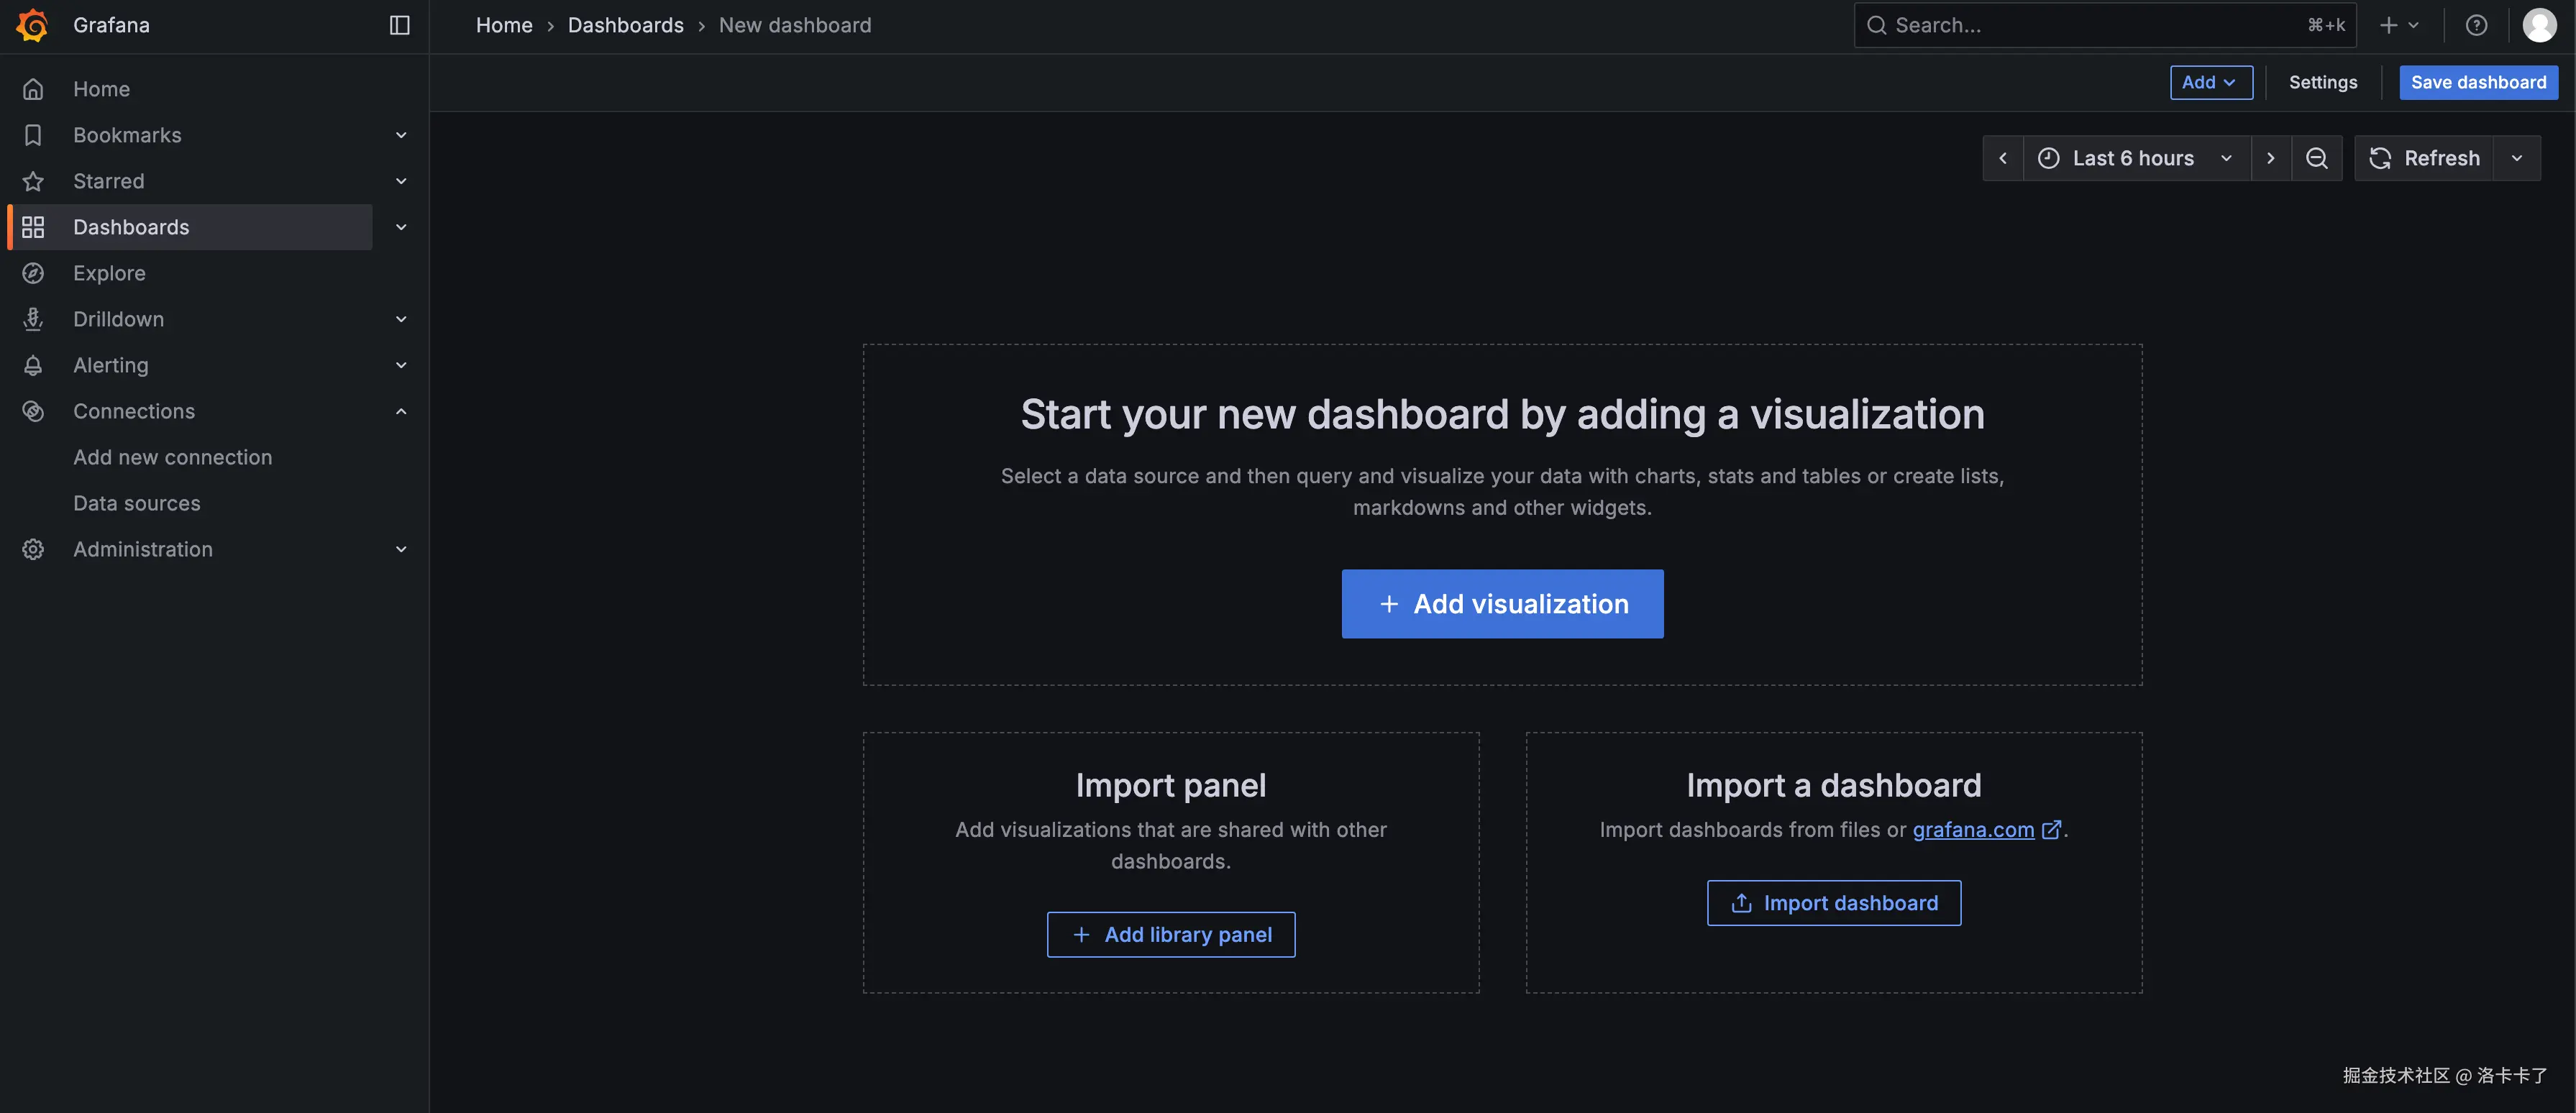Open the refresh interval dropdown arrow
The width and height of the screenshot is (2576, 1113).
[x=2516, y=158]
